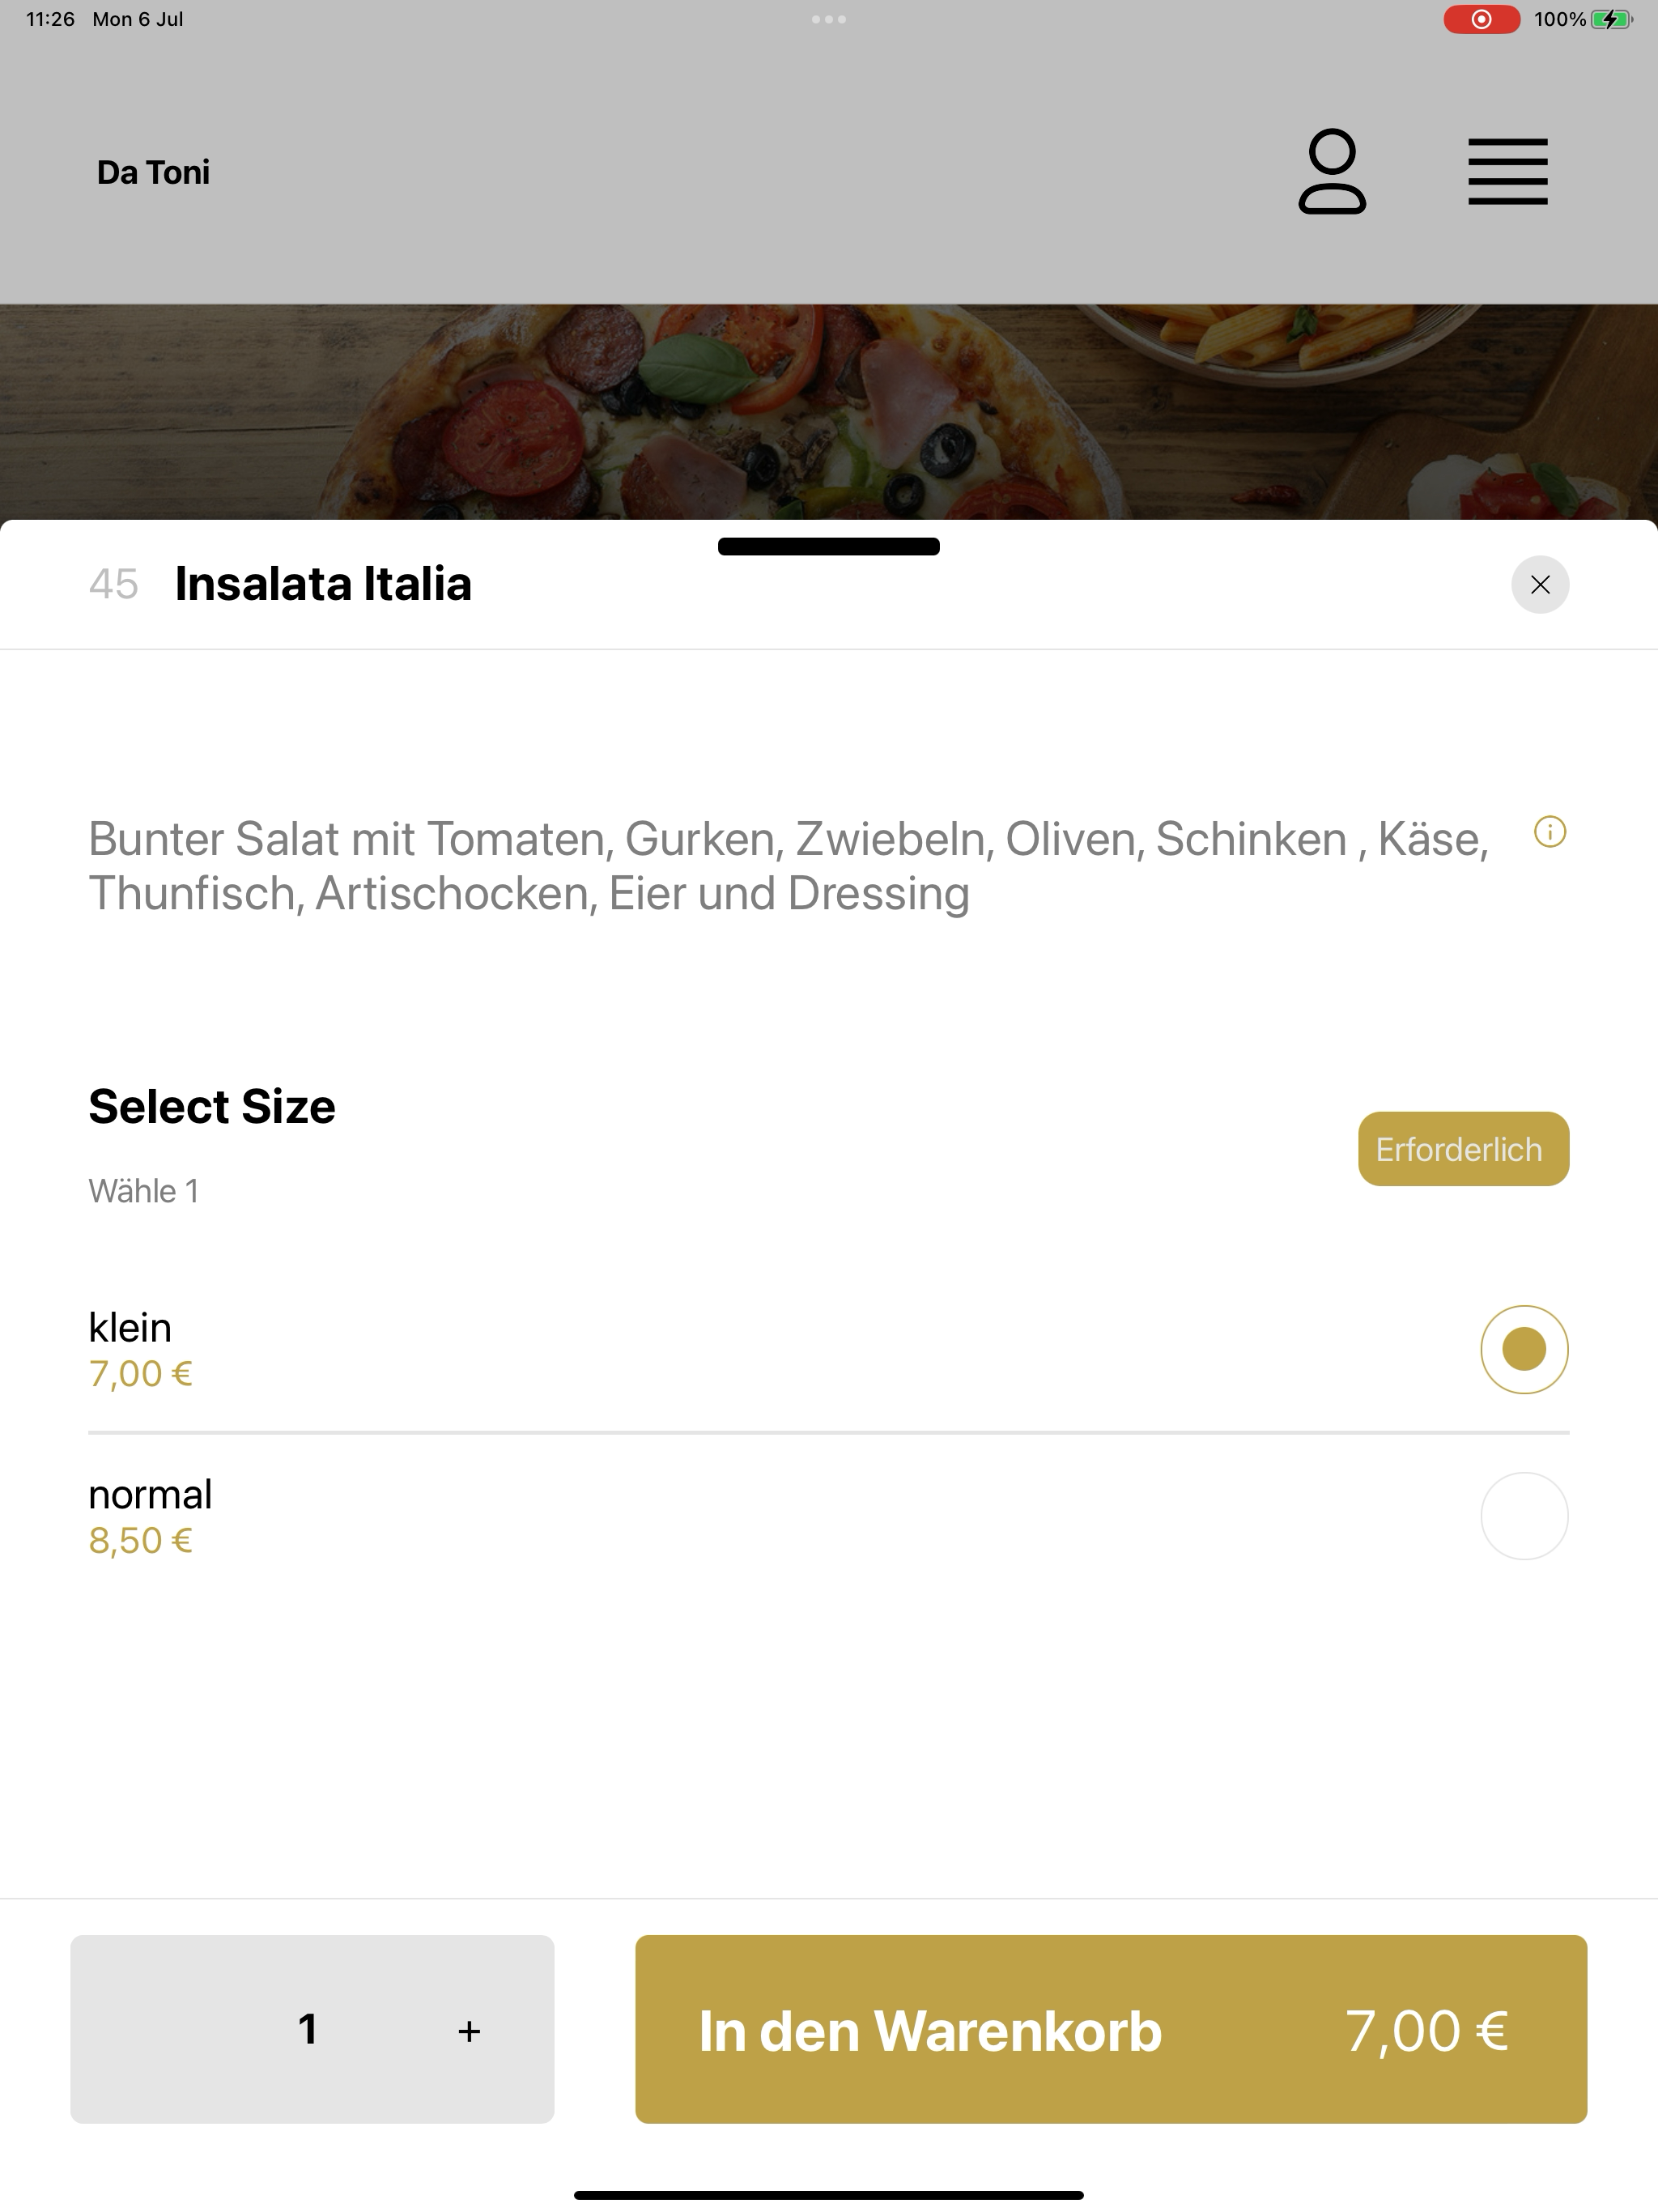Image resolution: width=1658 pixels, height=2212 pixels.
Task: Show allergen info for the salad
Action: (x=1550, y=832)
